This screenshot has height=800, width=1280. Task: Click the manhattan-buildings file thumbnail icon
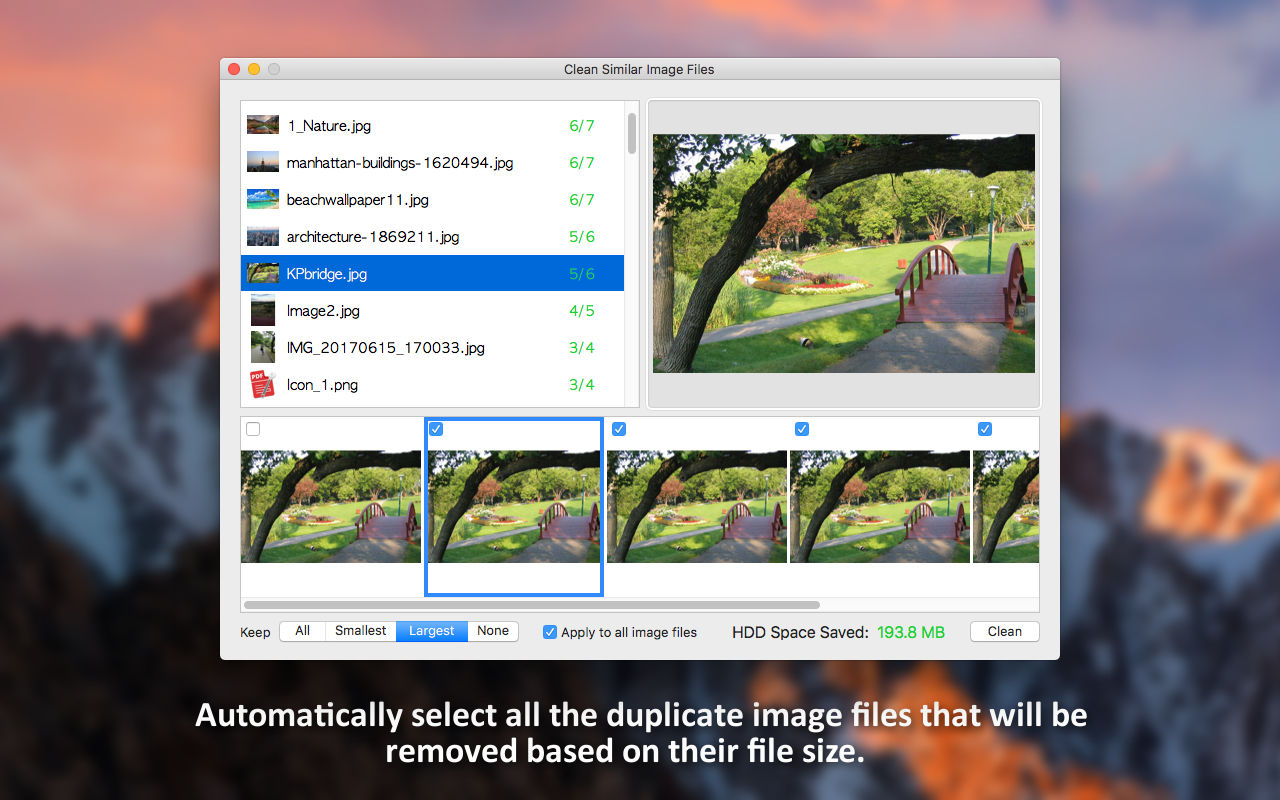click(x=263, y=162)
